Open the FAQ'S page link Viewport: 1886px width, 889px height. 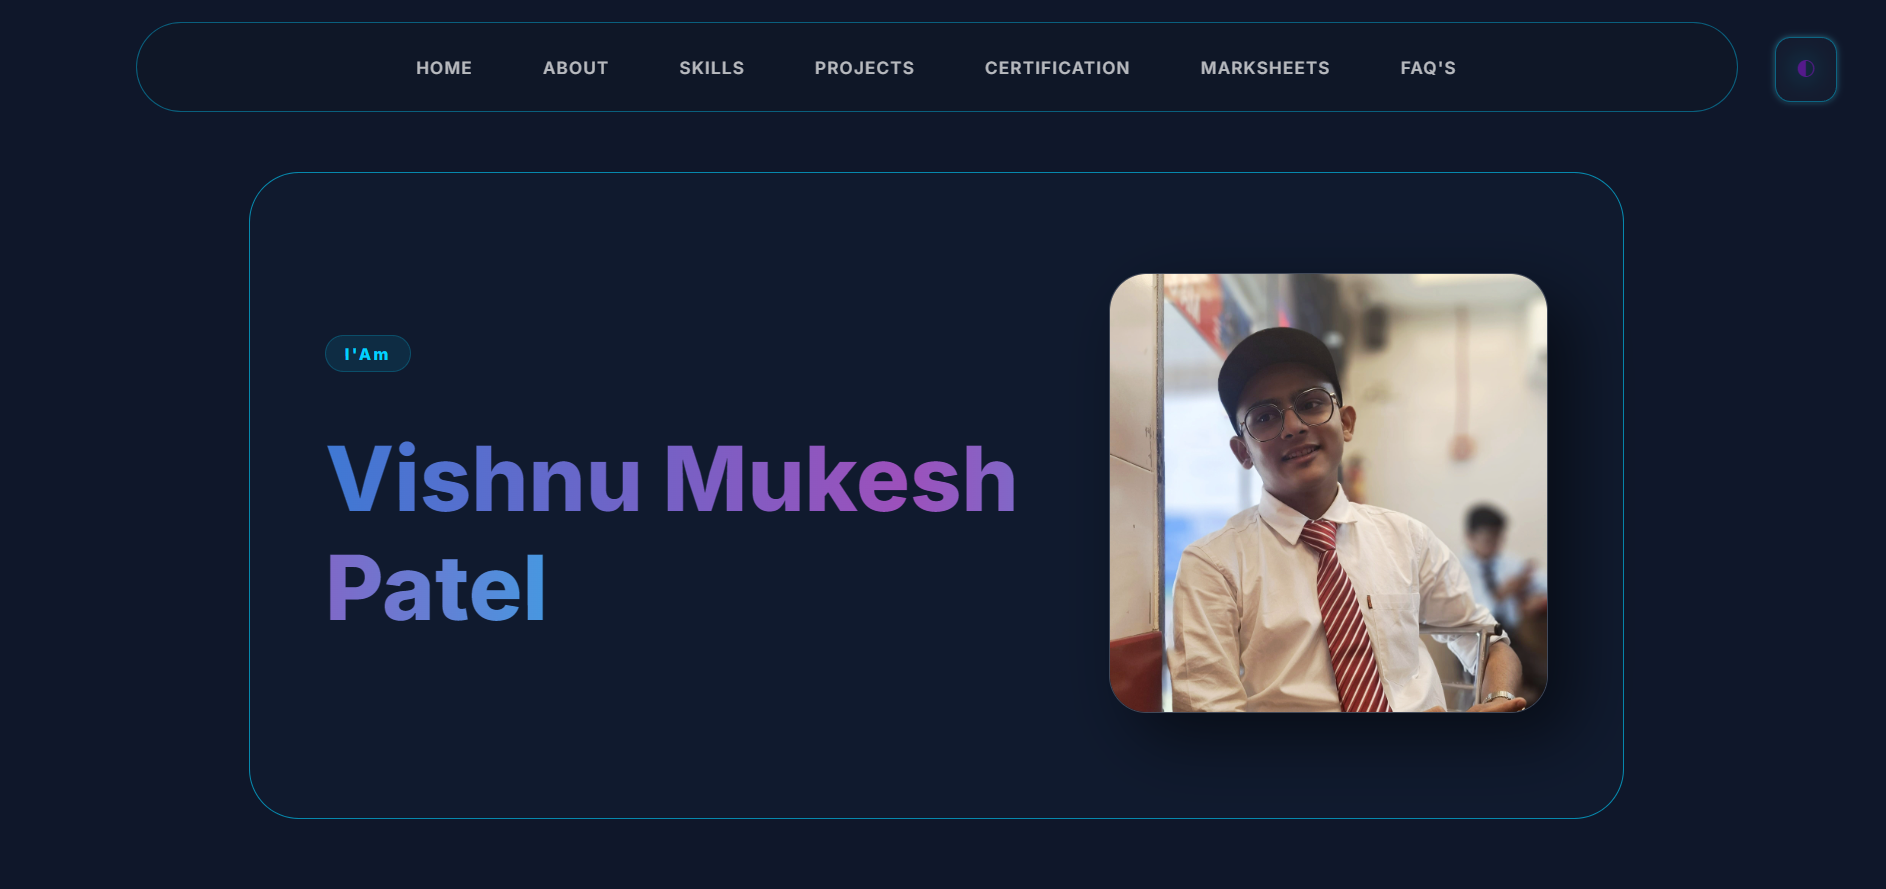coord(1428,68)
